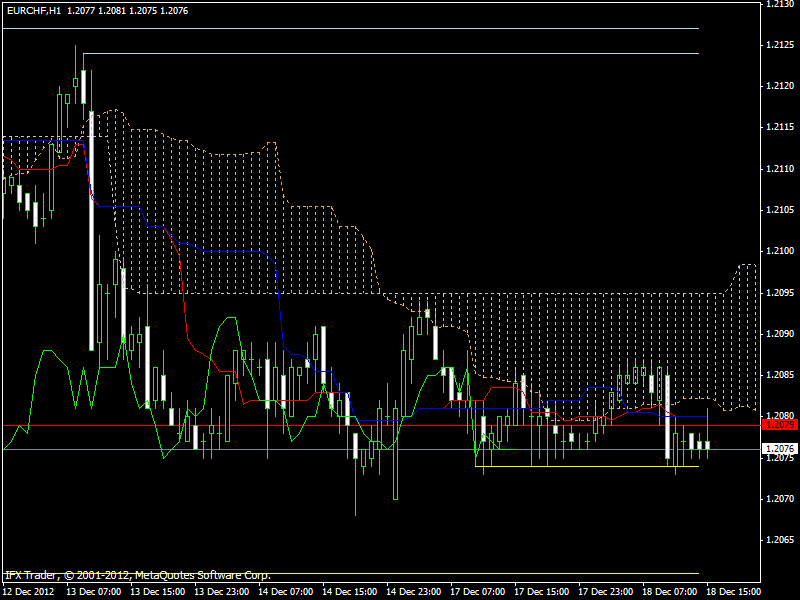Click the 12 Dec 2012 date label

point(29,592)
